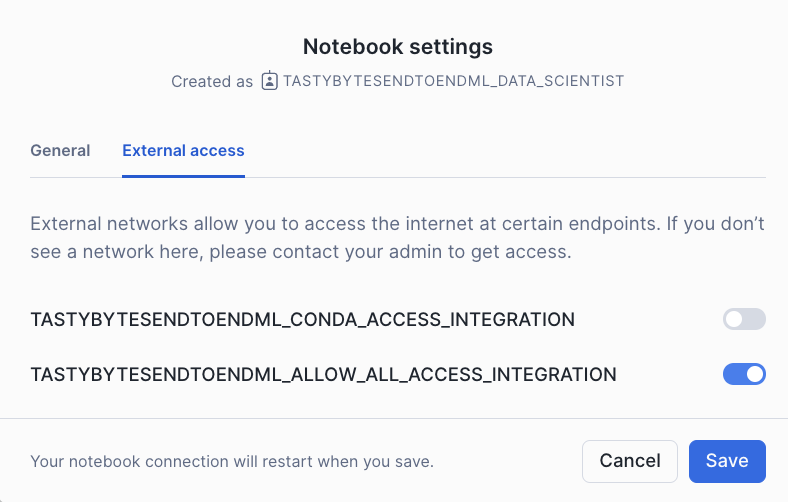
Task: Click the grey knob on the CONDA toggle
Action: [x=735, y=320]
